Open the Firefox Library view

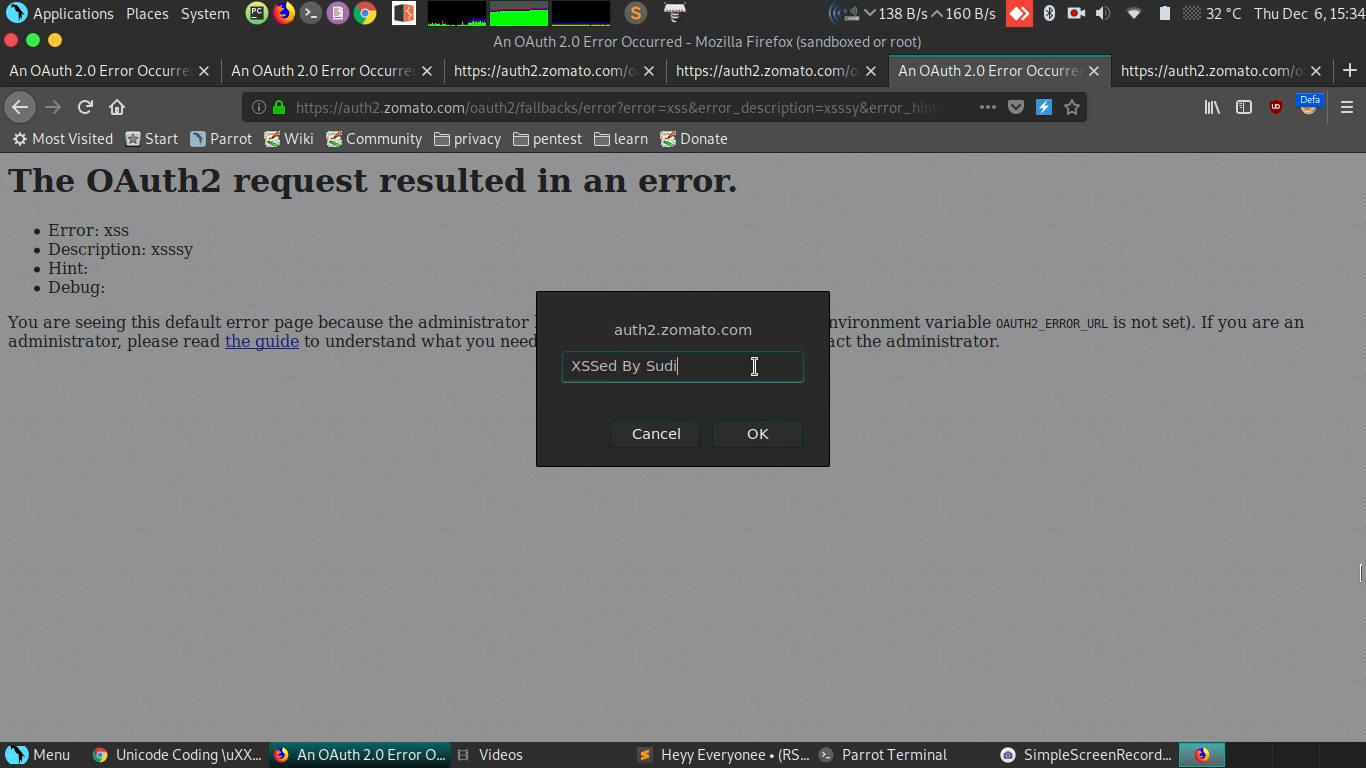click(1212, 107)
